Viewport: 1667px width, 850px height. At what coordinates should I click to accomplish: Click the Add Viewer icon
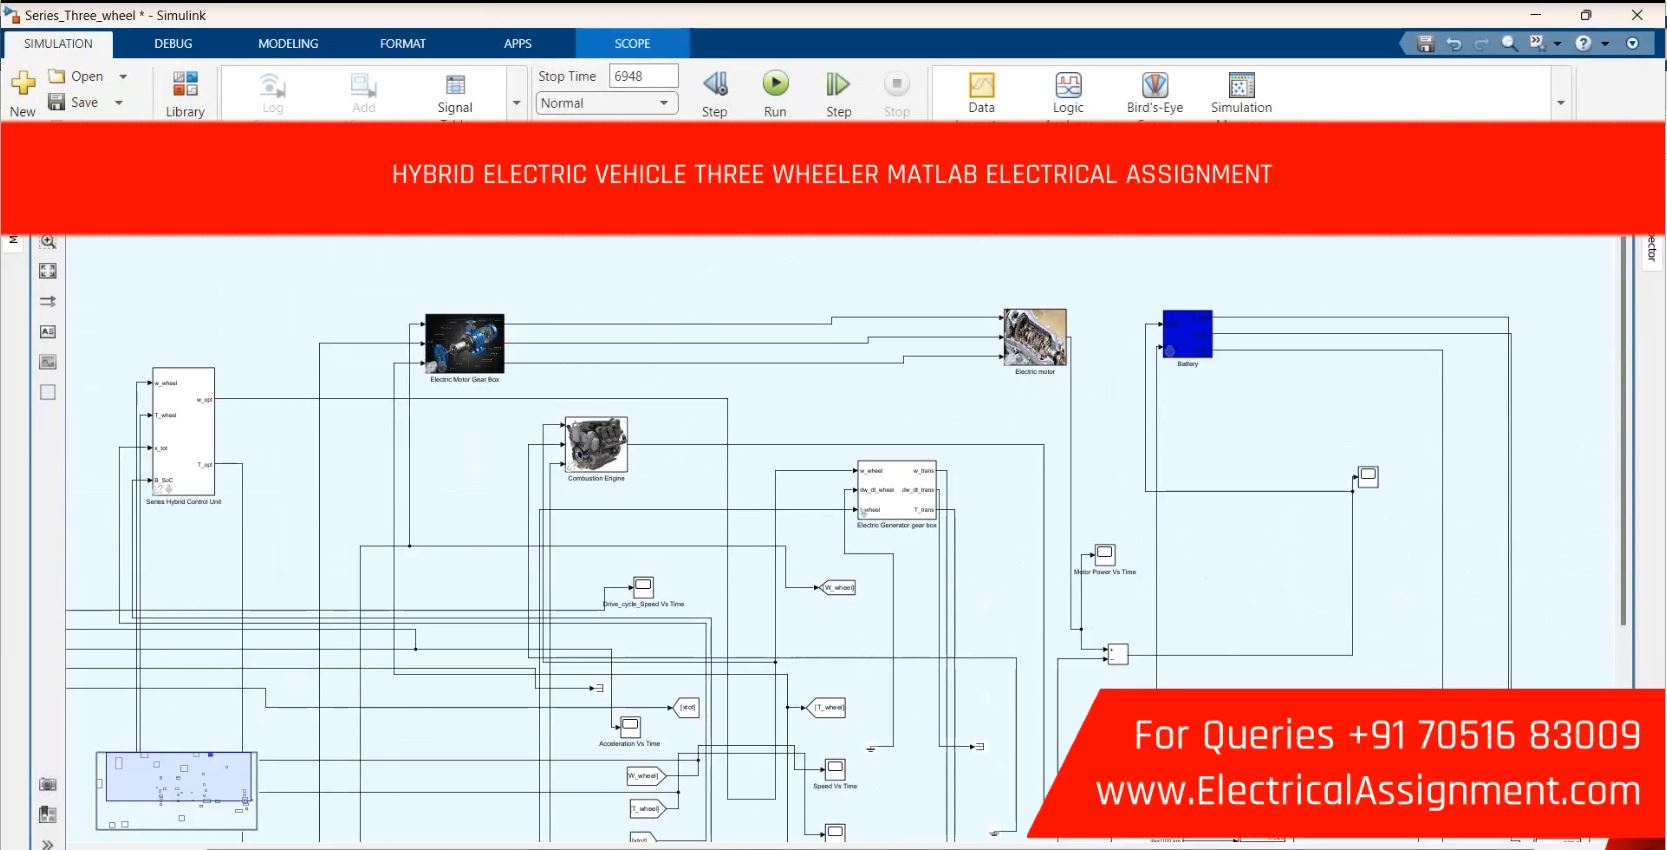363,86
